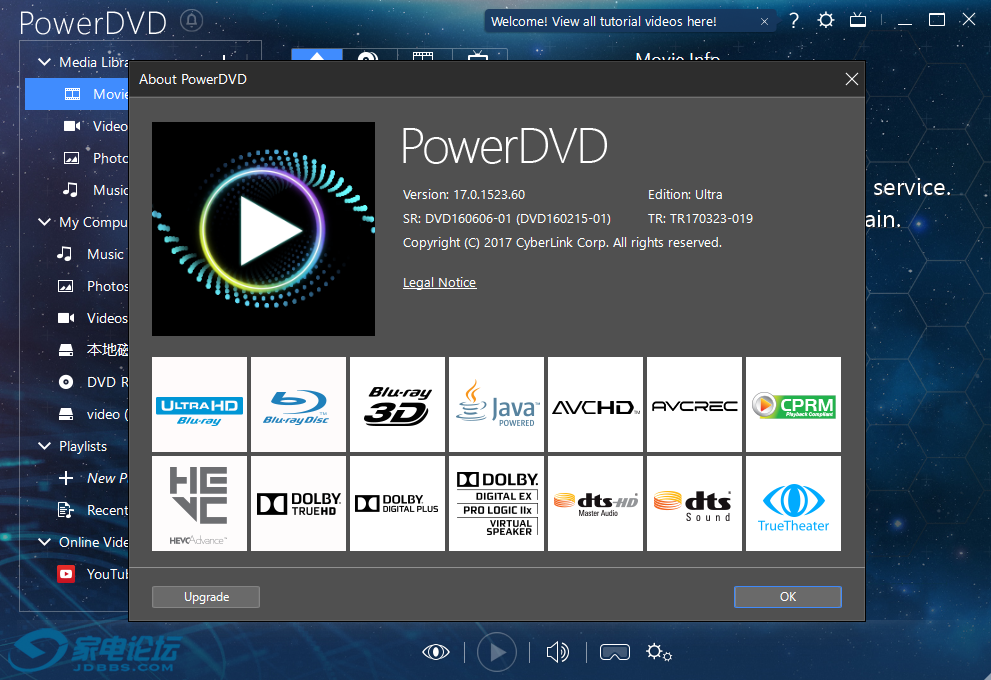Start playback with the round play button
This screenshot has width=991, height=680.
pos(497,652)
